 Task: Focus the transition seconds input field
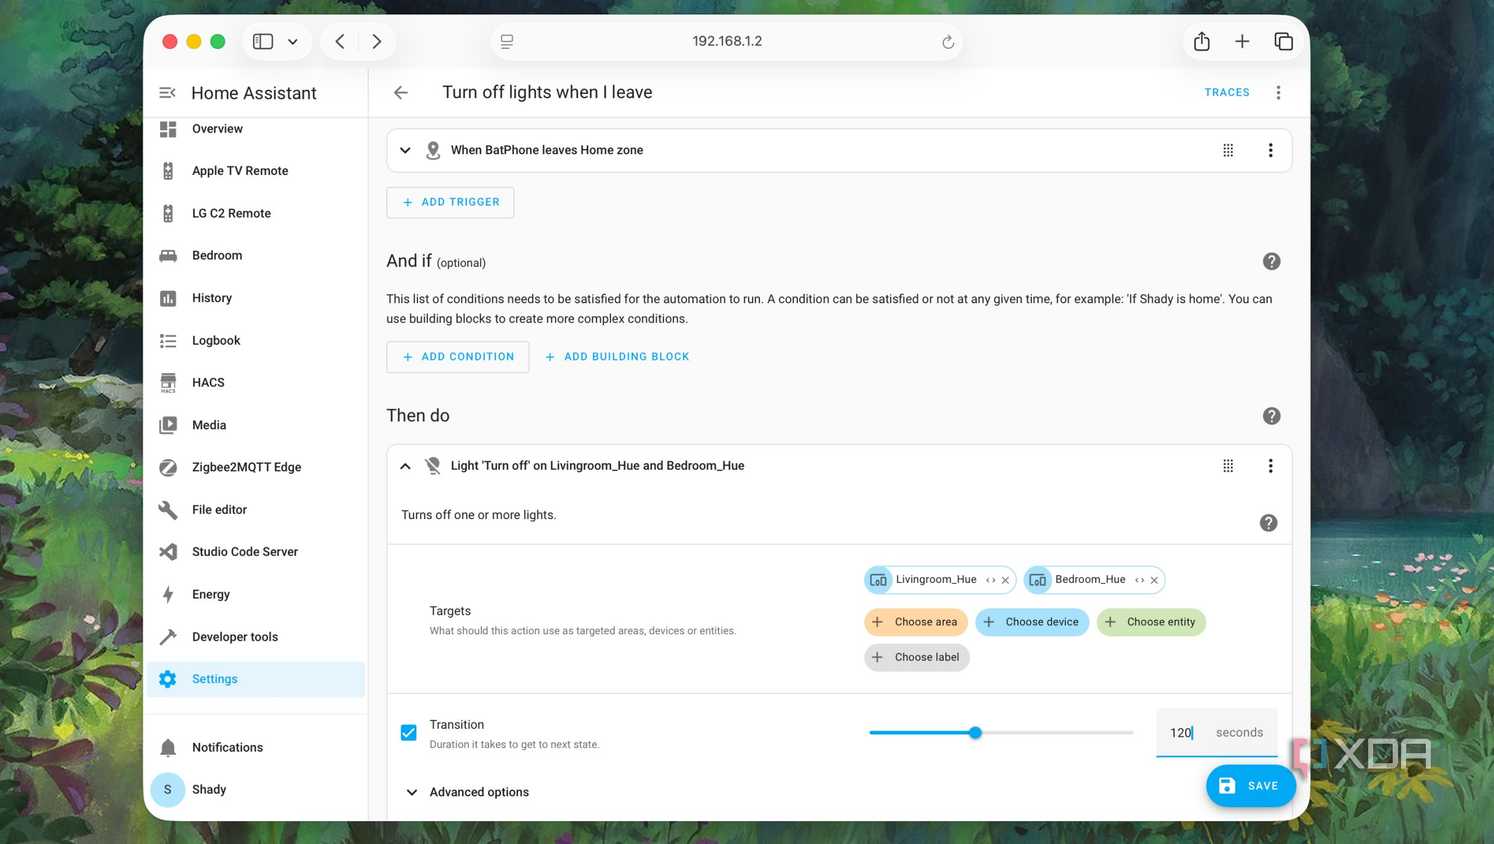click(1216, 733)
